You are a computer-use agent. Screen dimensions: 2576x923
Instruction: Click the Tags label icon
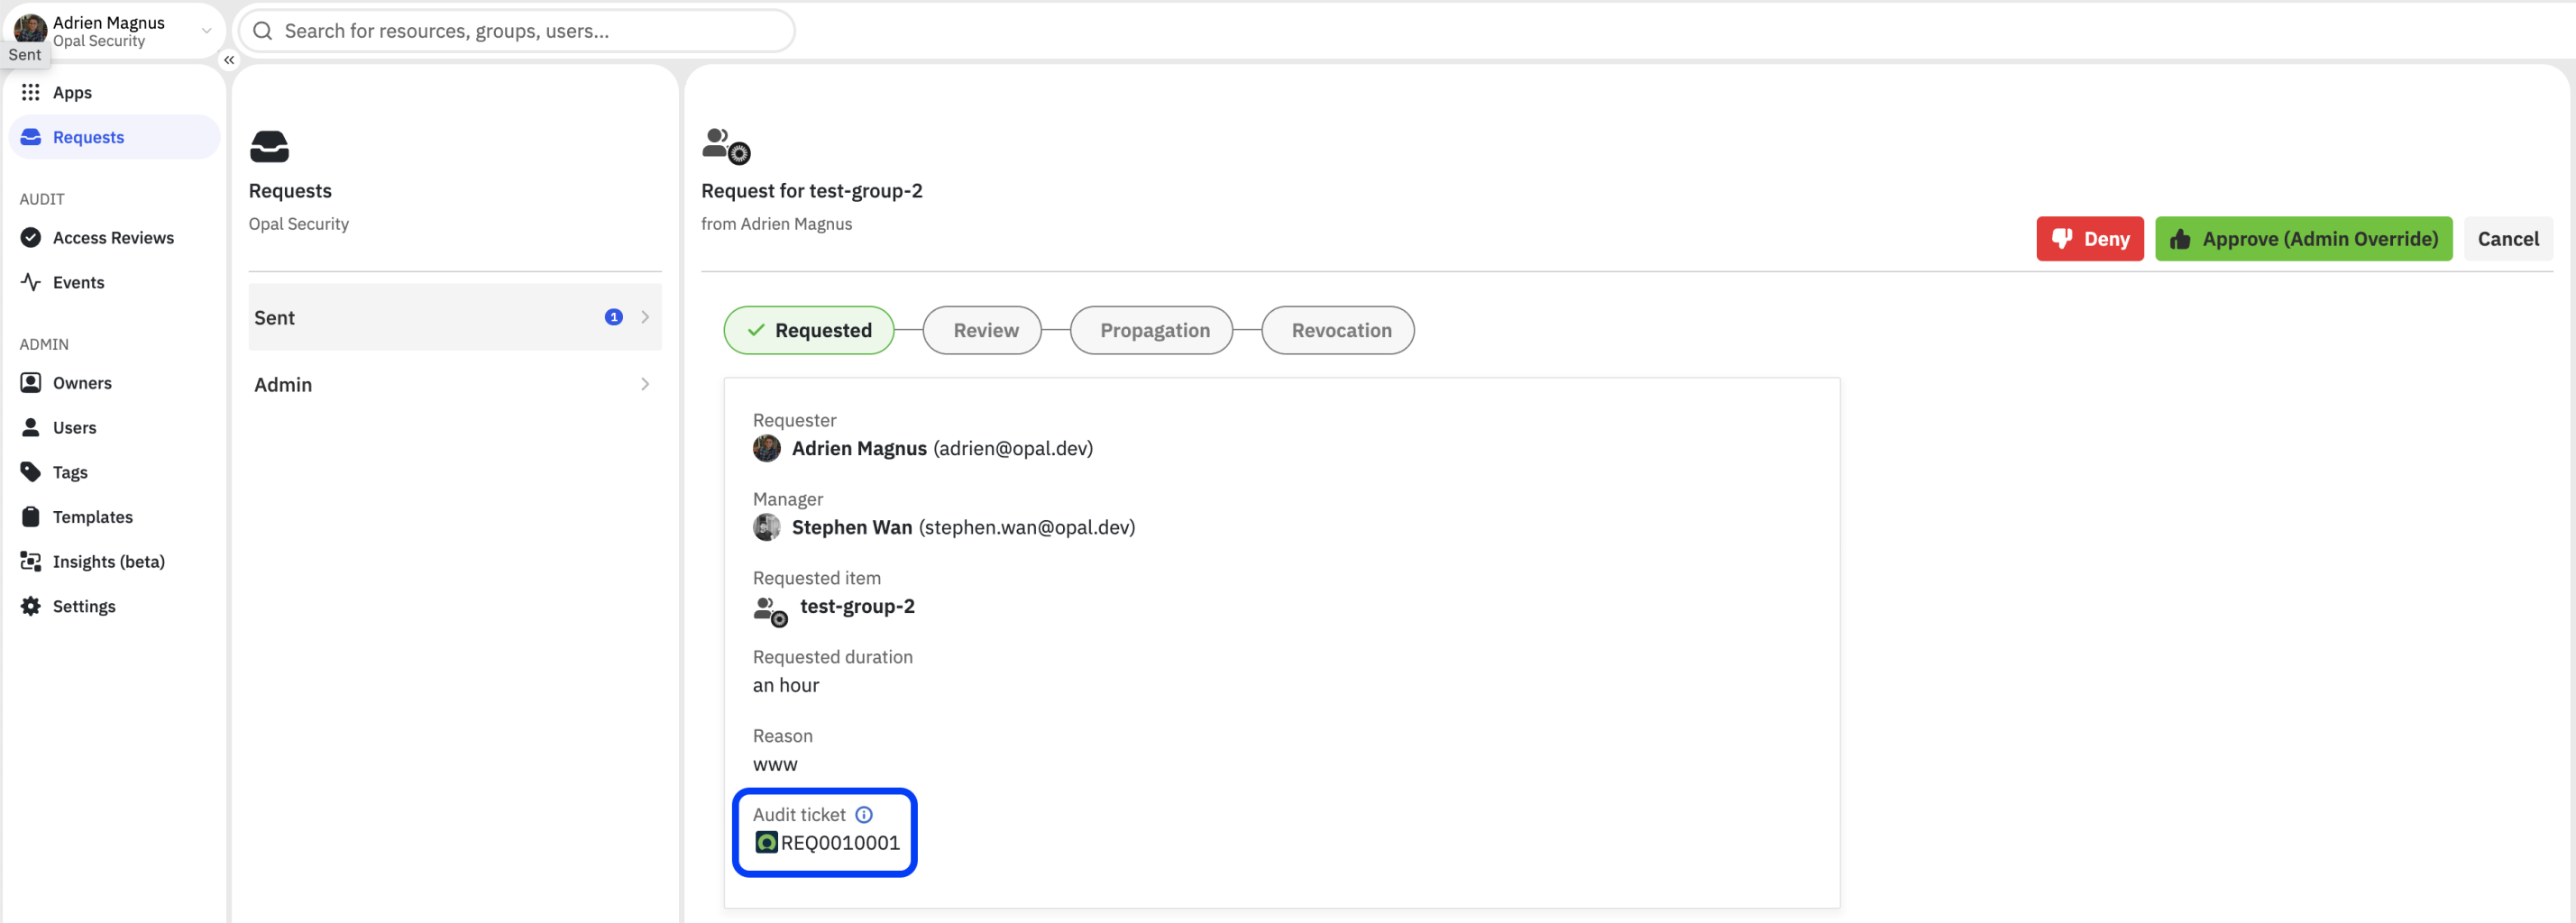pos(30,471)
